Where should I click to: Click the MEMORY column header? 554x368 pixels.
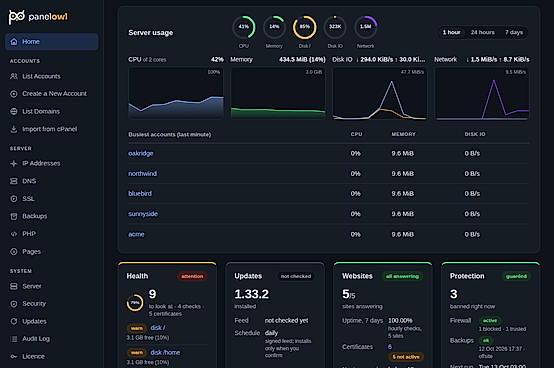point(403,134)
